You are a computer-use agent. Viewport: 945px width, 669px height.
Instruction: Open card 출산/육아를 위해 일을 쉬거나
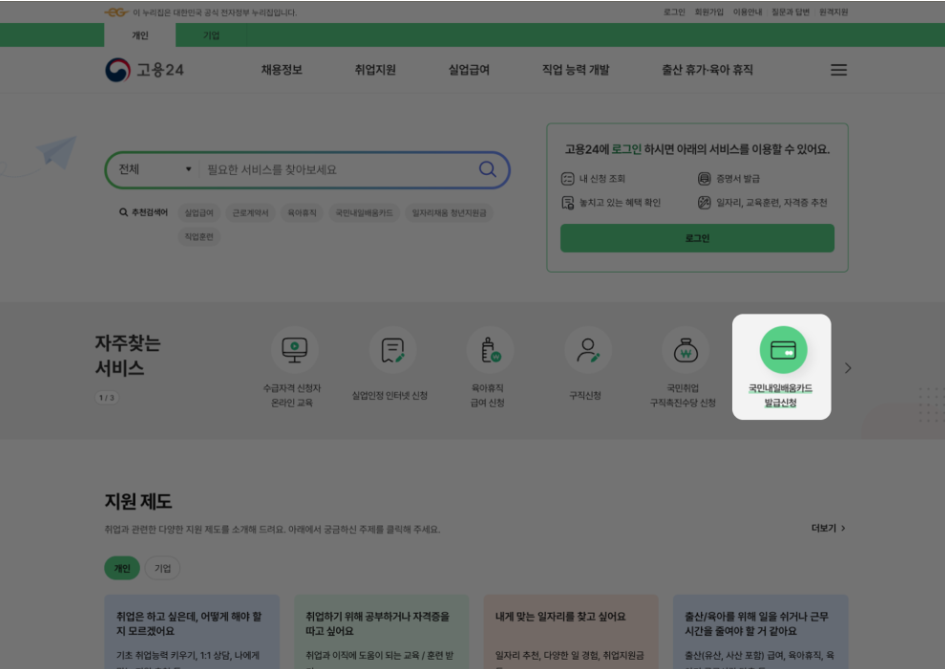pyautogui.click(x=761, y=632)
